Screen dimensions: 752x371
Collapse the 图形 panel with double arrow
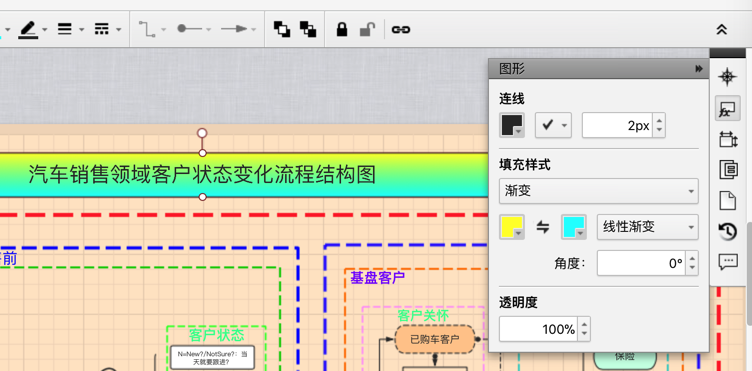(x=699, y=69)
